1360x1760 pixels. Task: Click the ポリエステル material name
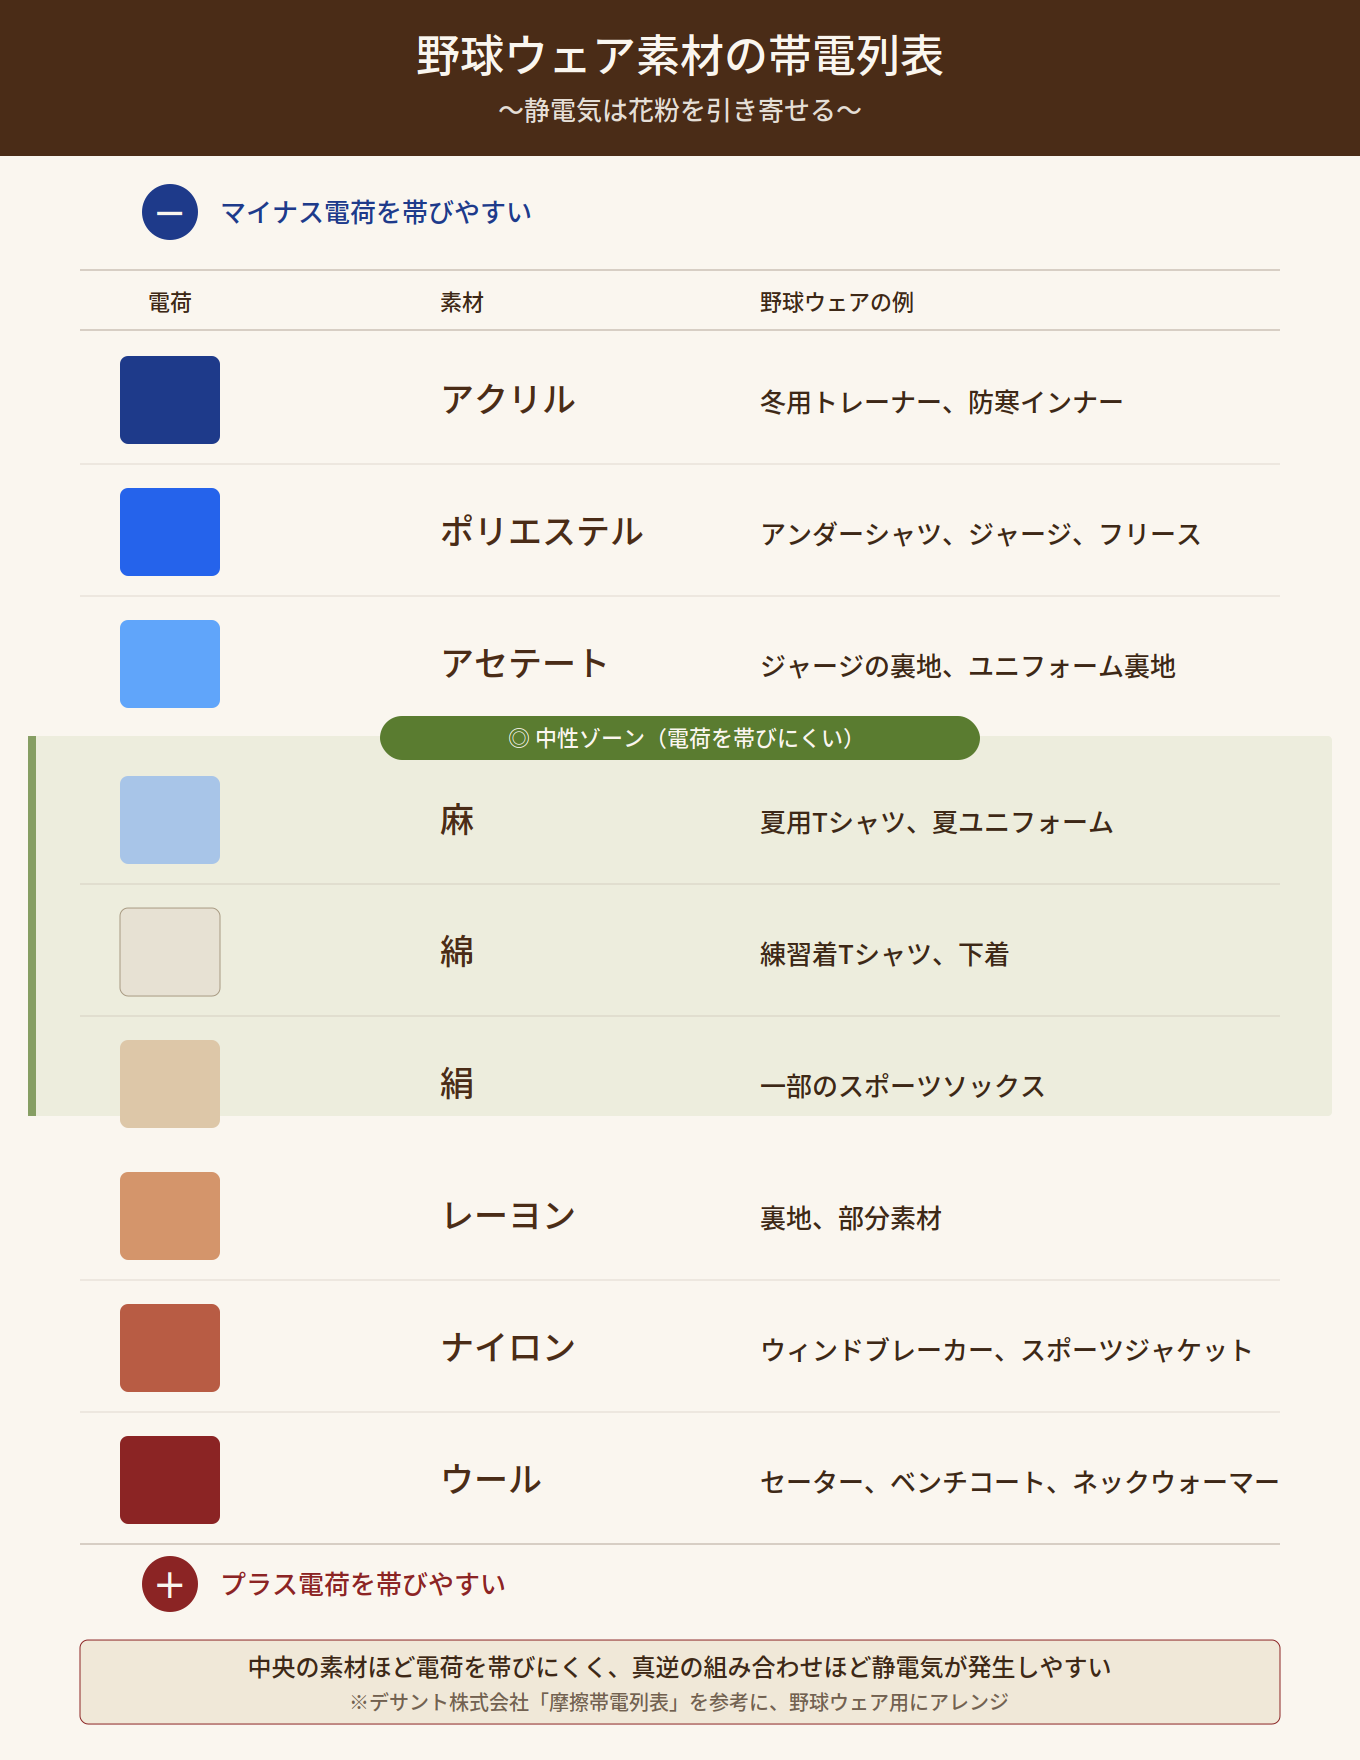(542, 532)
